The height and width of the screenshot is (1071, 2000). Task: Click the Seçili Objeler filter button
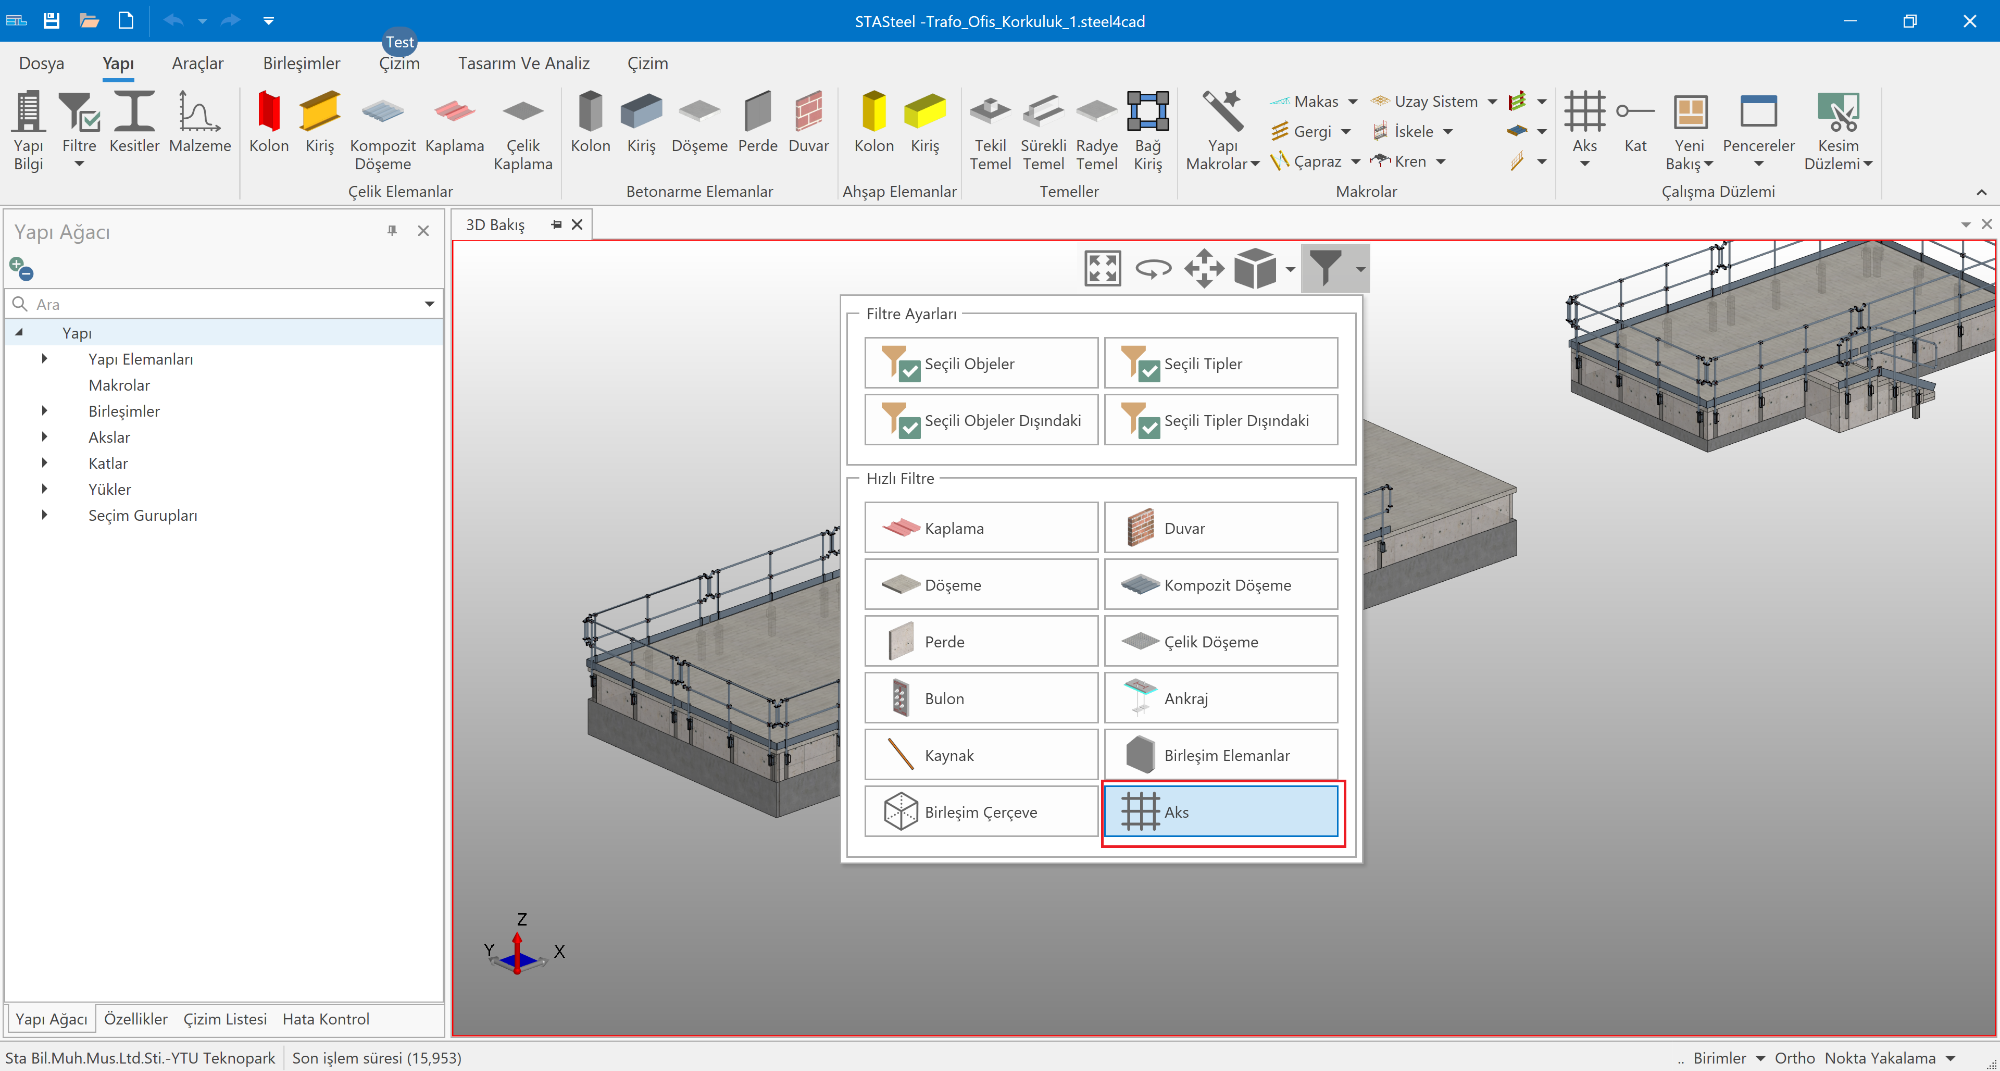click(x=980, y=364)
